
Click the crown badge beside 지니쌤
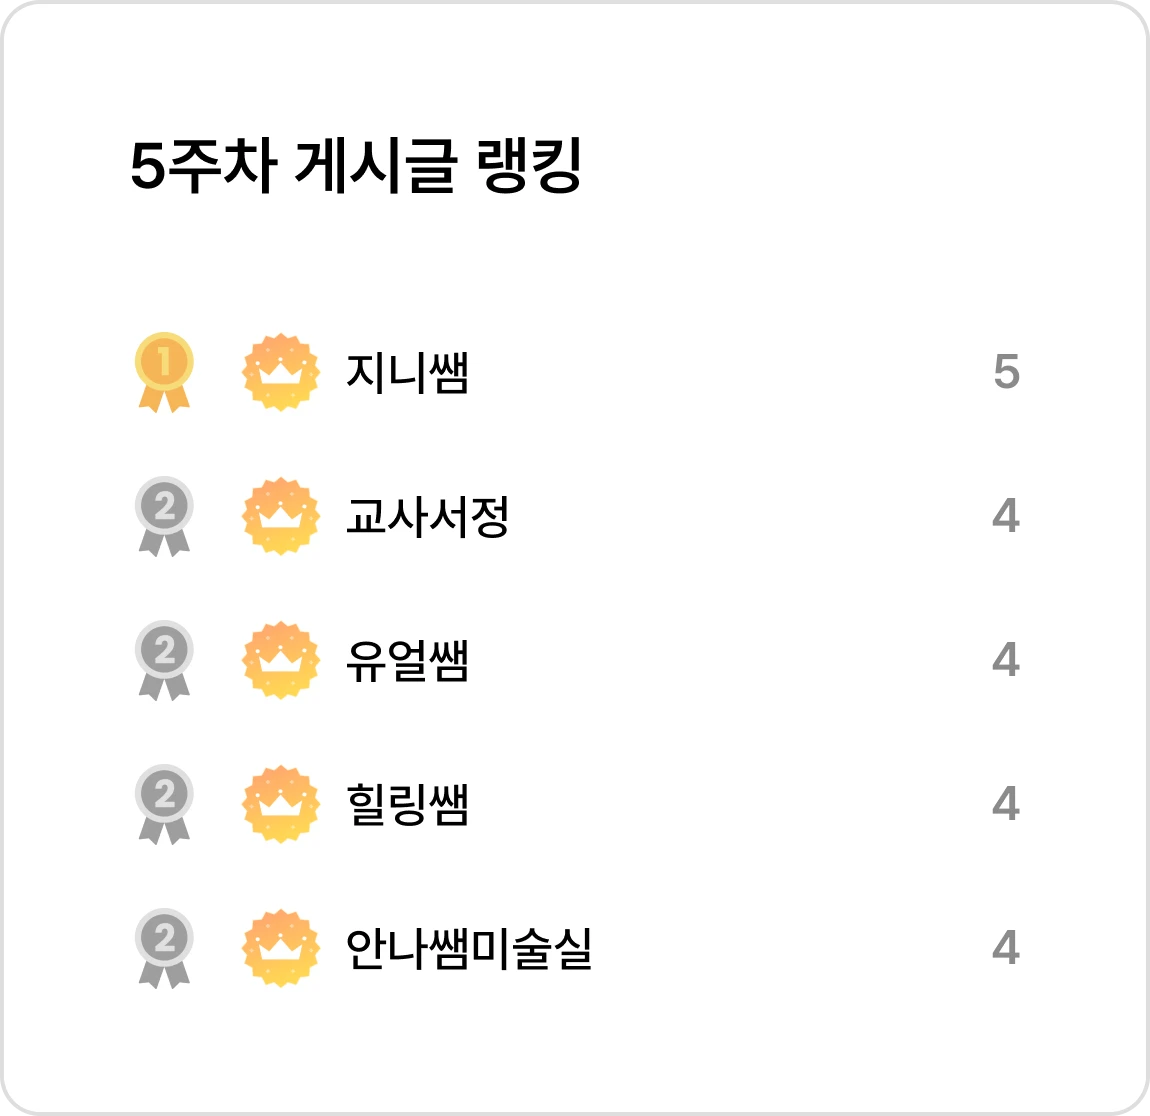click(x=281, y=372)
